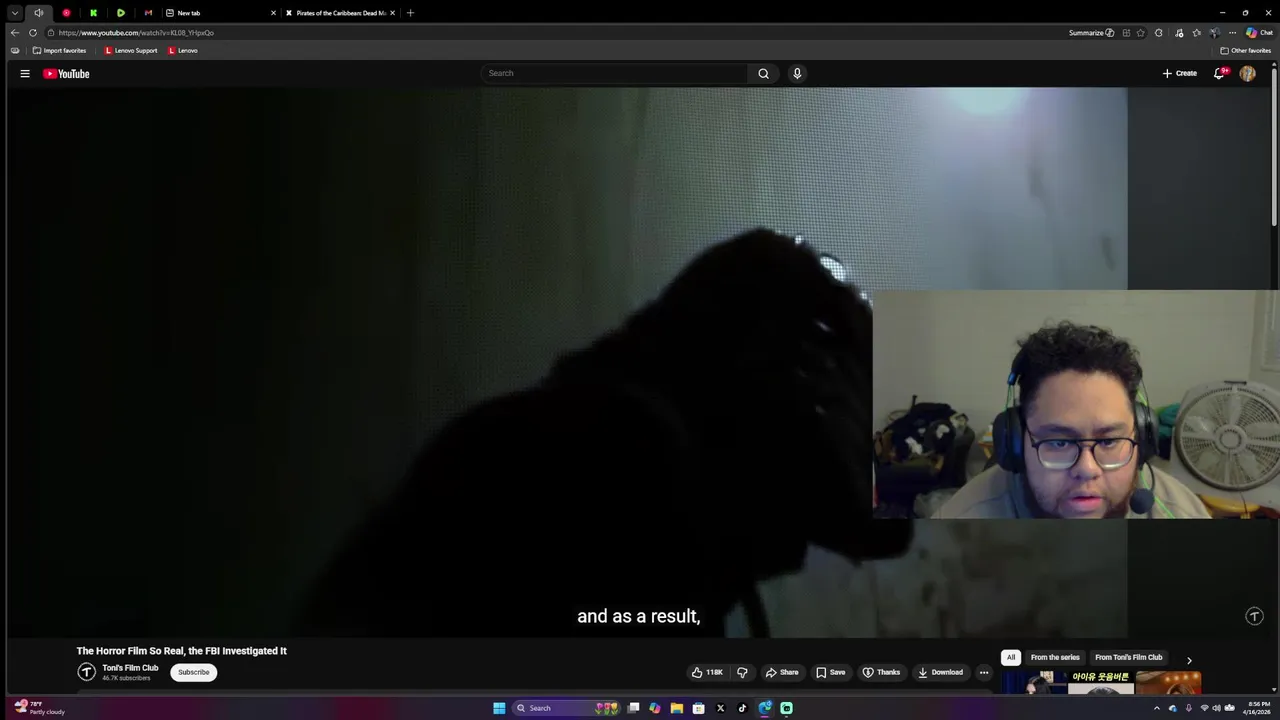Image resolution: width=1280 pixels, height=720 pixels.
Task: Switch to the New tab tab
Action: coord(220,13)
